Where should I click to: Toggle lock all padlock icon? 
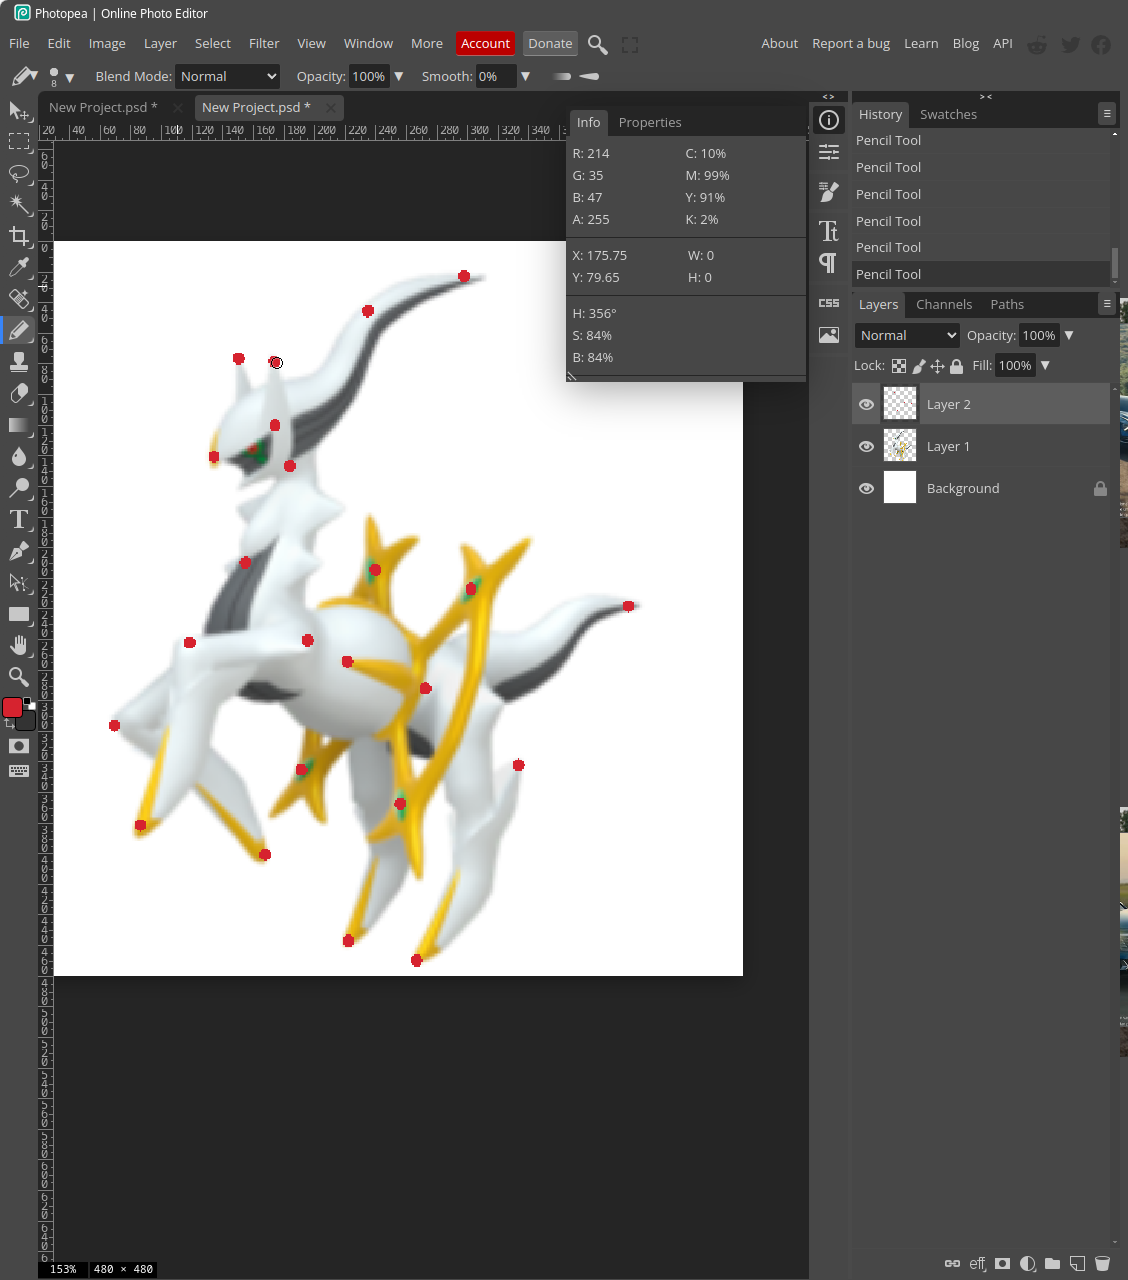point(956,366)
